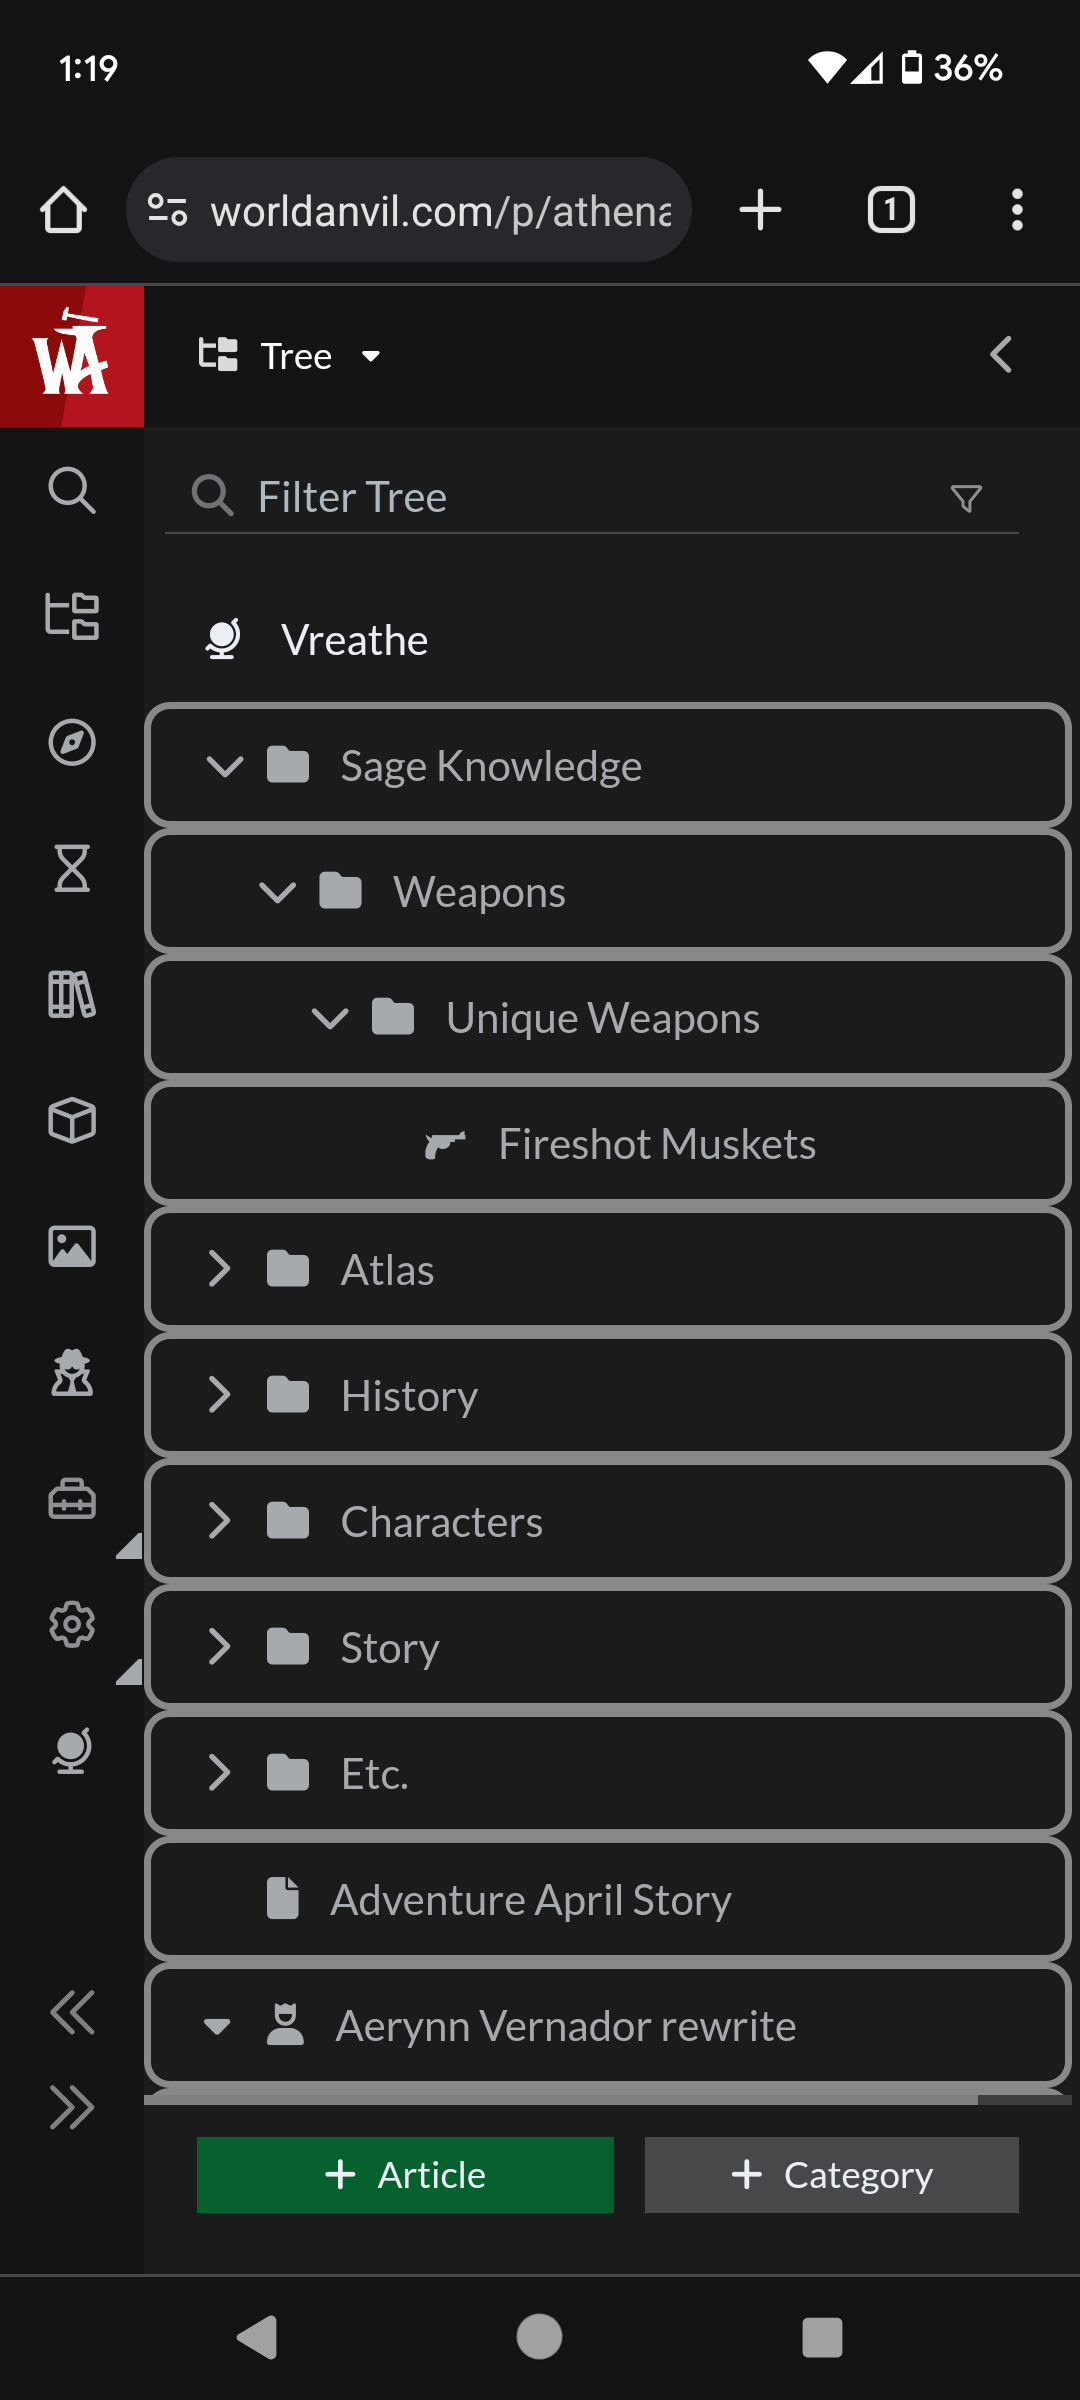The width and height of the screenshot is (1080, 2400).
Task: Open the gear settings sidebar icon
Action: (x=72, y=1624)
